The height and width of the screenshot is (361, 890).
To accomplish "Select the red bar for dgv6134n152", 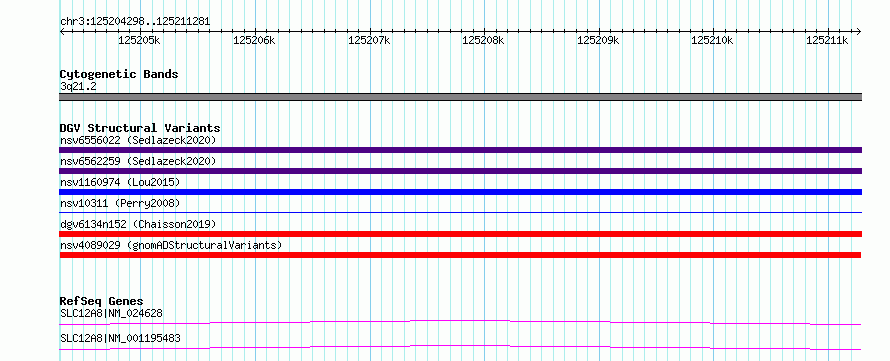I will pyautogui.click(x=460, y=234).
